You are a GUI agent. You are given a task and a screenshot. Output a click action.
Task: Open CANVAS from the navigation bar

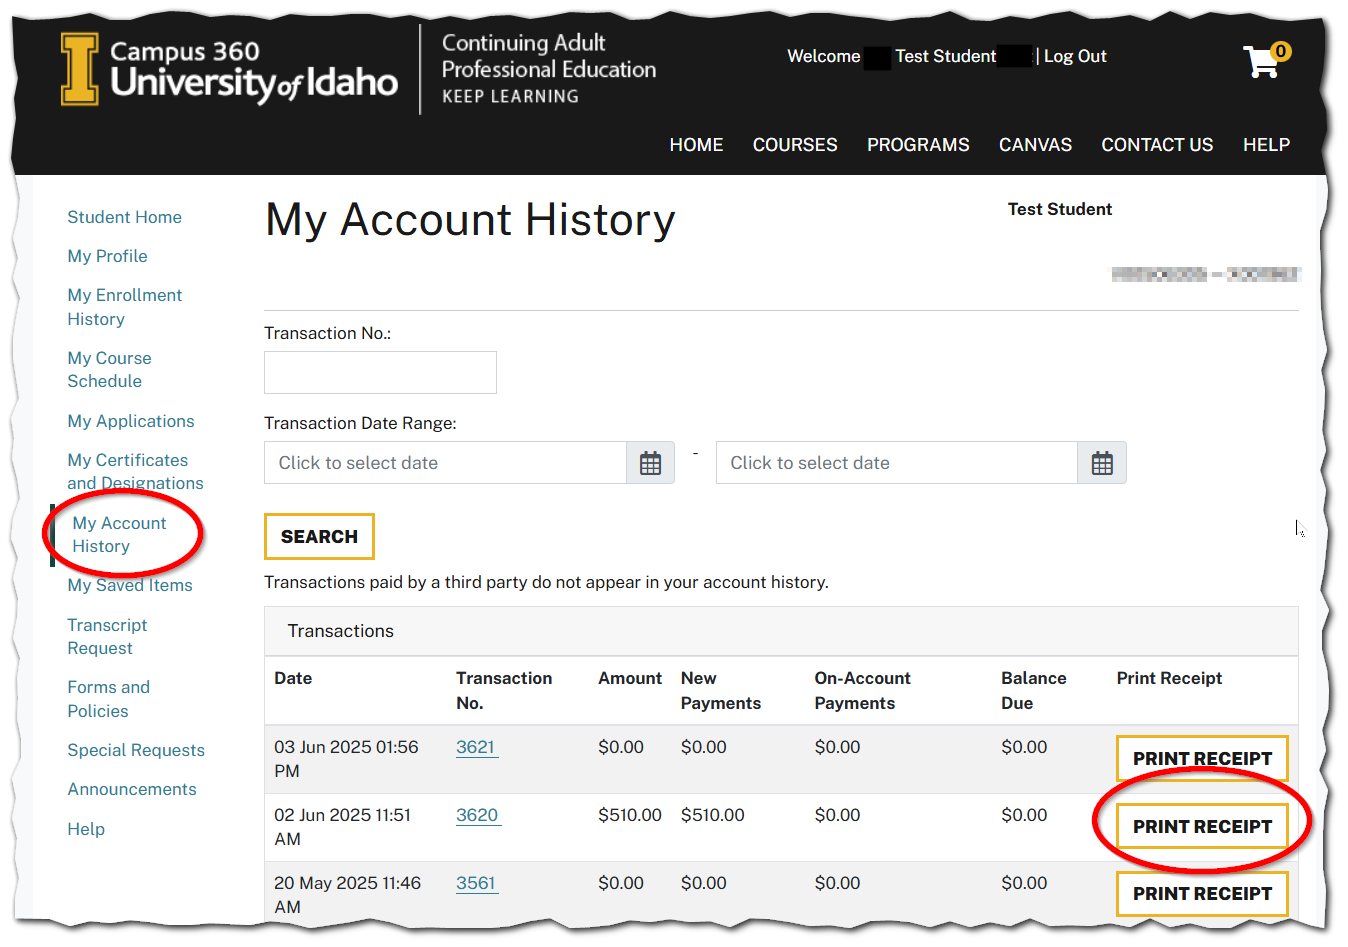pyautogui.click(x=1035, y=144)
